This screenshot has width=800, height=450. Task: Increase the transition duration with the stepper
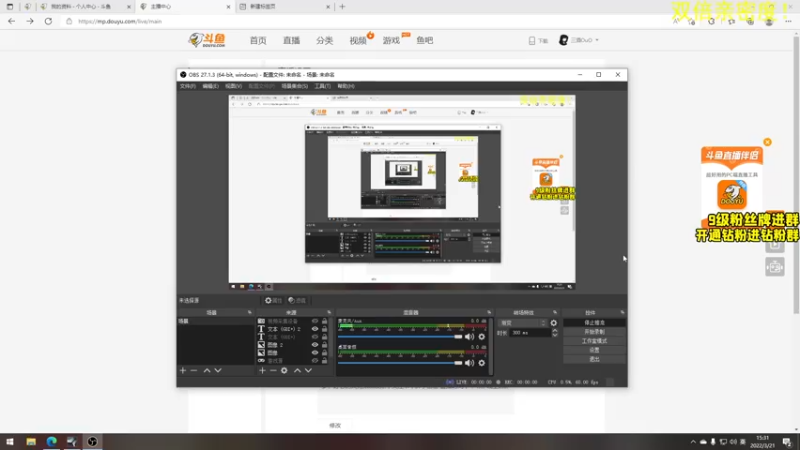(x=555, y=331)
